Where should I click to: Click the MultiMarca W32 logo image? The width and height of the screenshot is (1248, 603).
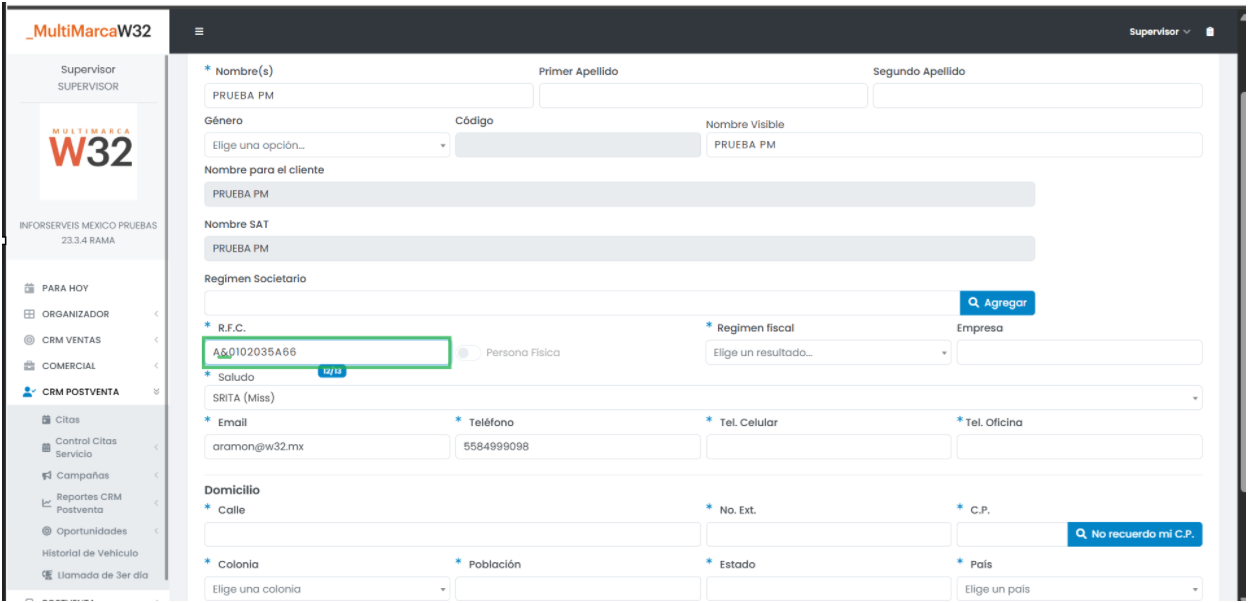click(x=90, y=151)
